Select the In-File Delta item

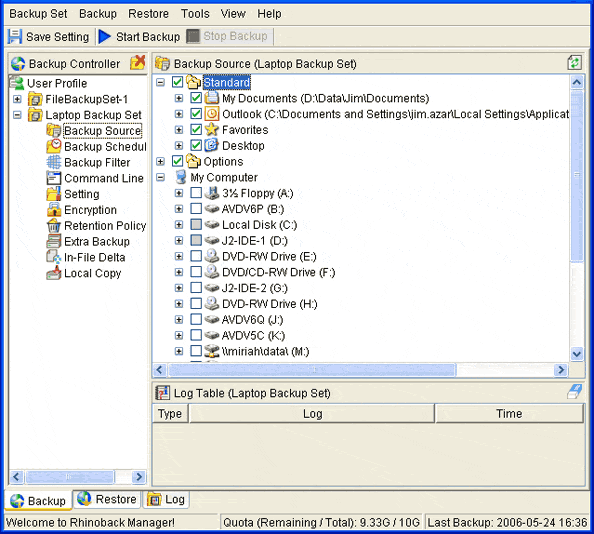click(86, 258)
